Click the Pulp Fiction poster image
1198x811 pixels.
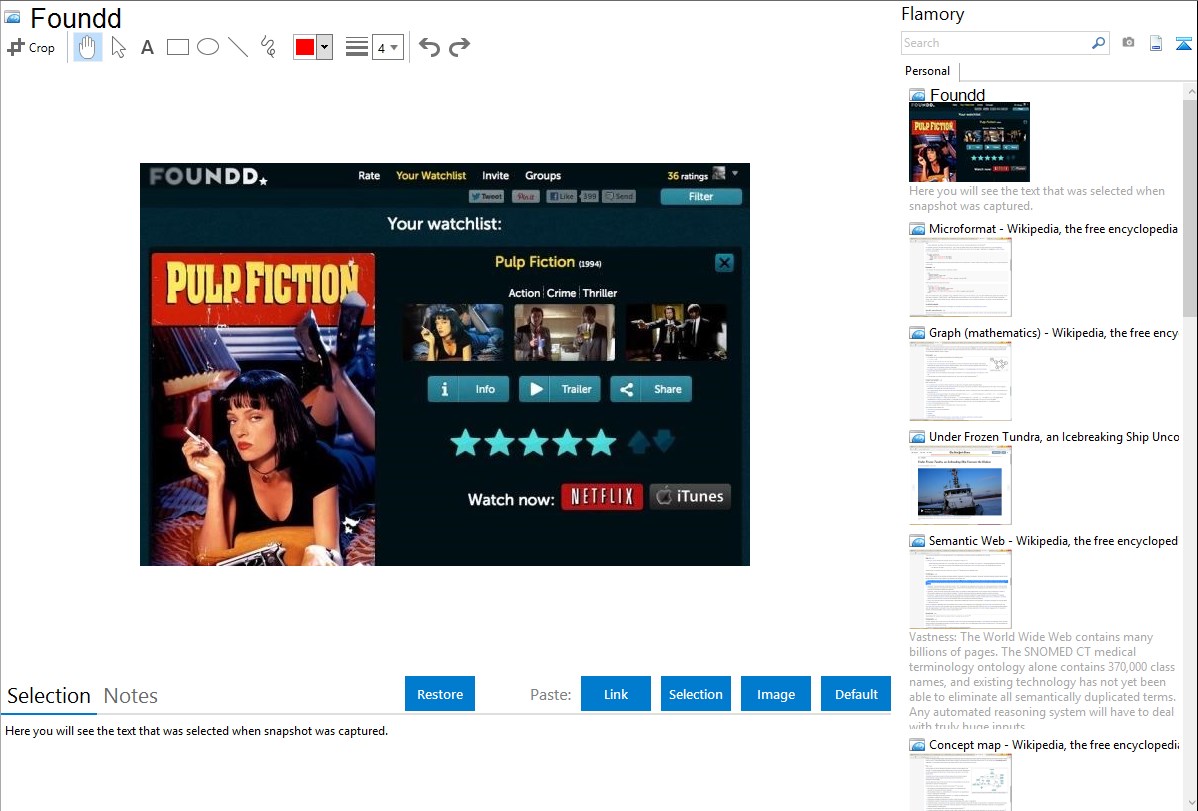(x=263, y=409)
